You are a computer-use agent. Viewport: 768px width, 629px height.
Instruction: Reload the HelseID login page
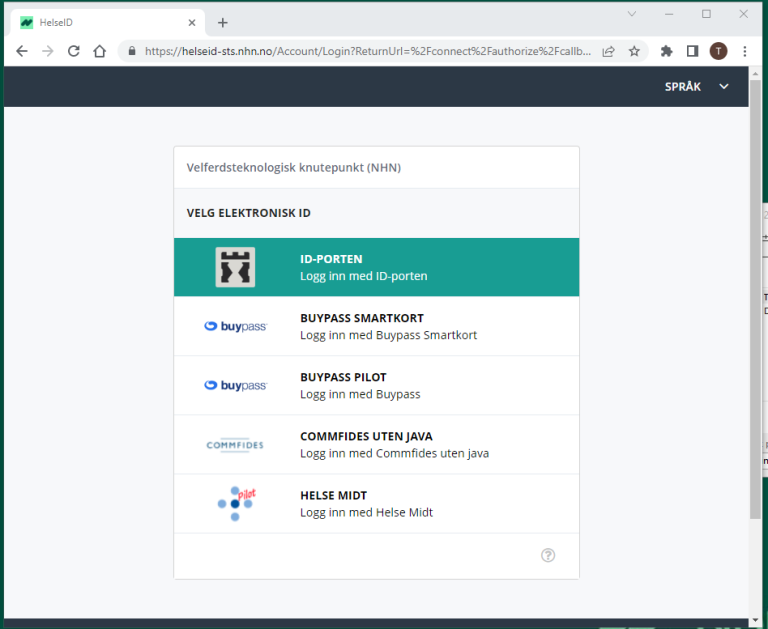point(73,51)
